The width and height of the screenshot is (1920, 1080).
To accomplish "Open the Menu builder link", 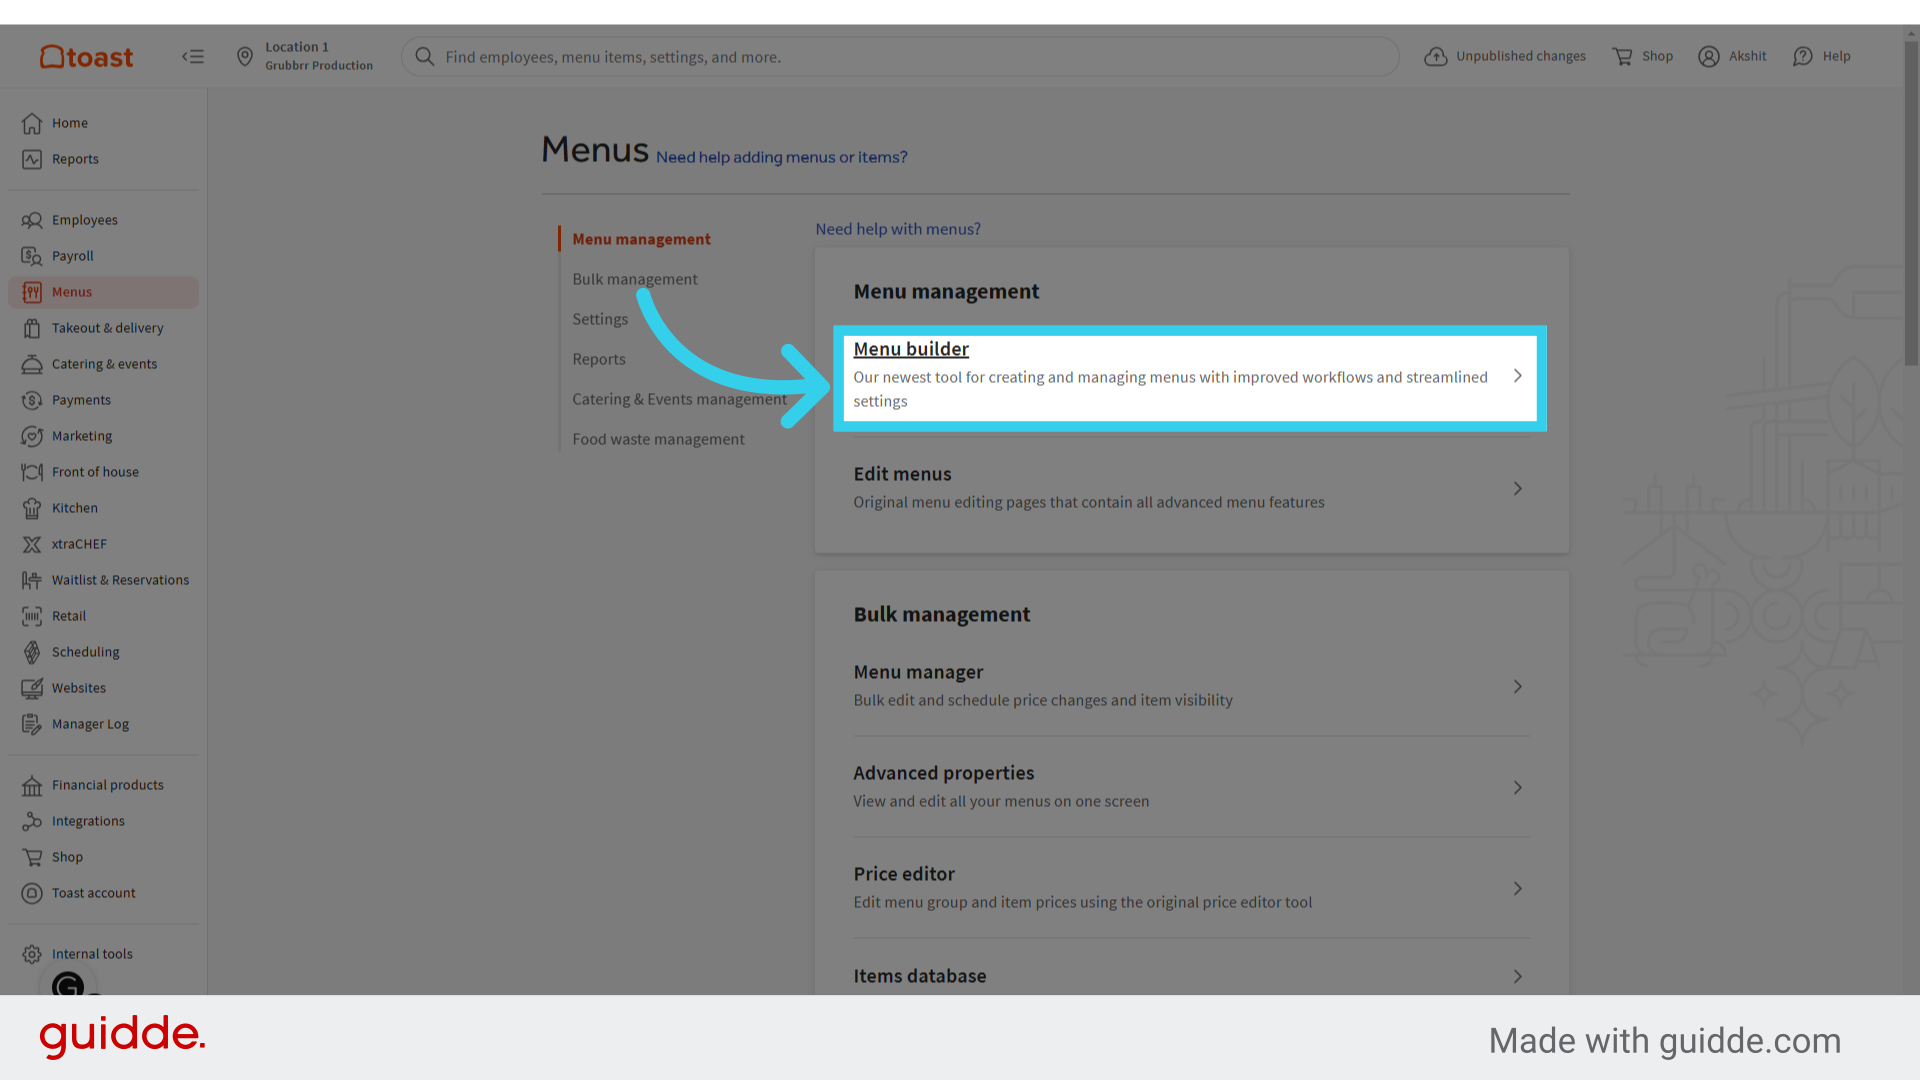I will pyautogui.click(x=911, y=349).
